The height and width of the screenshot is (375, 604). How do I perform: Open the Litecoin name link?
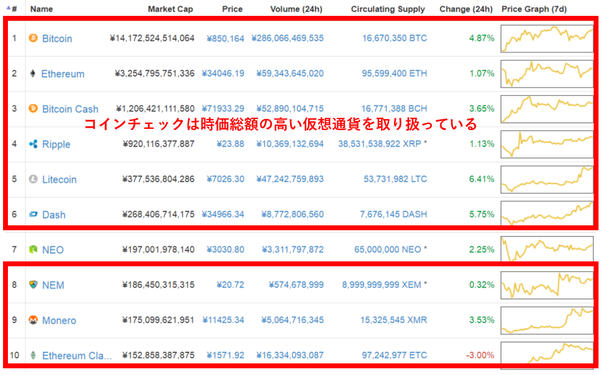coord(59,179)
